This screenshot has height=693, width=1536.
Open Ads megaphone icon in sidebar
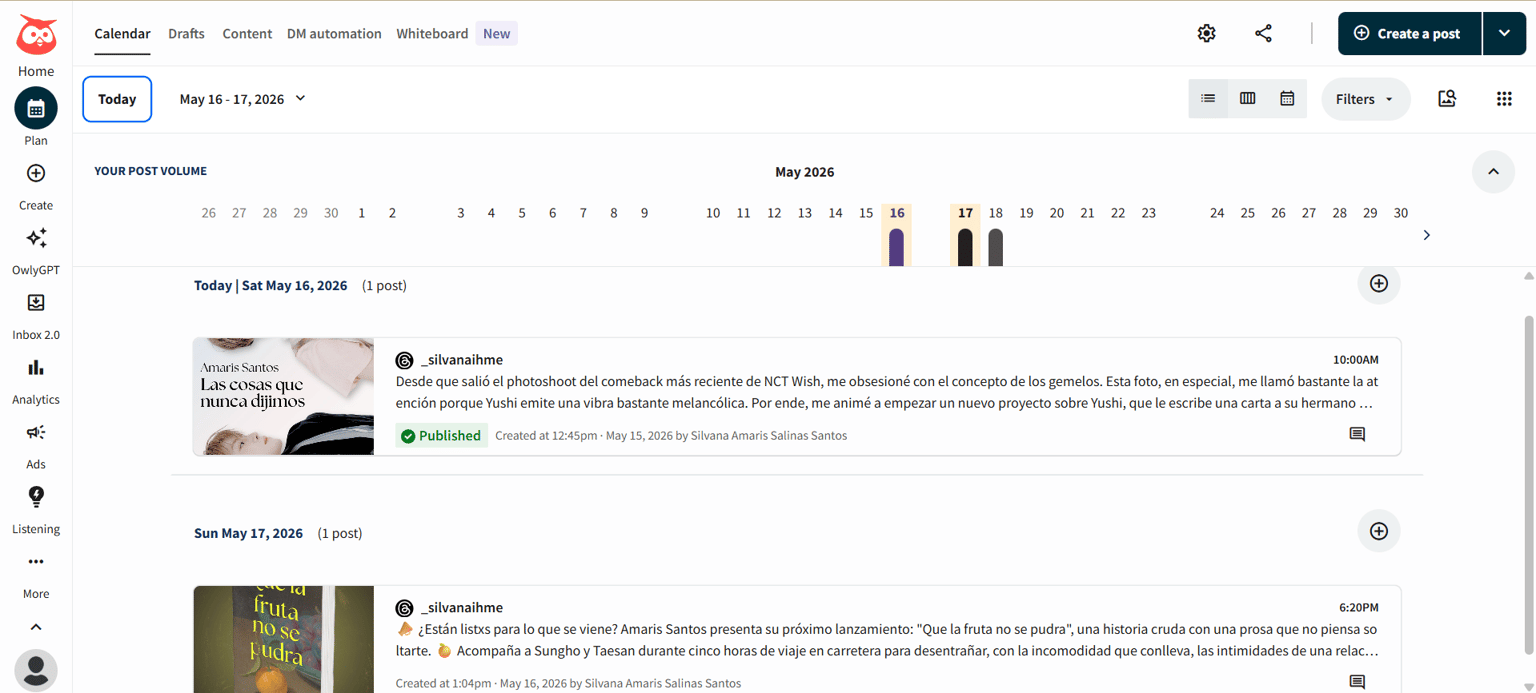click(x=36, y=432)
